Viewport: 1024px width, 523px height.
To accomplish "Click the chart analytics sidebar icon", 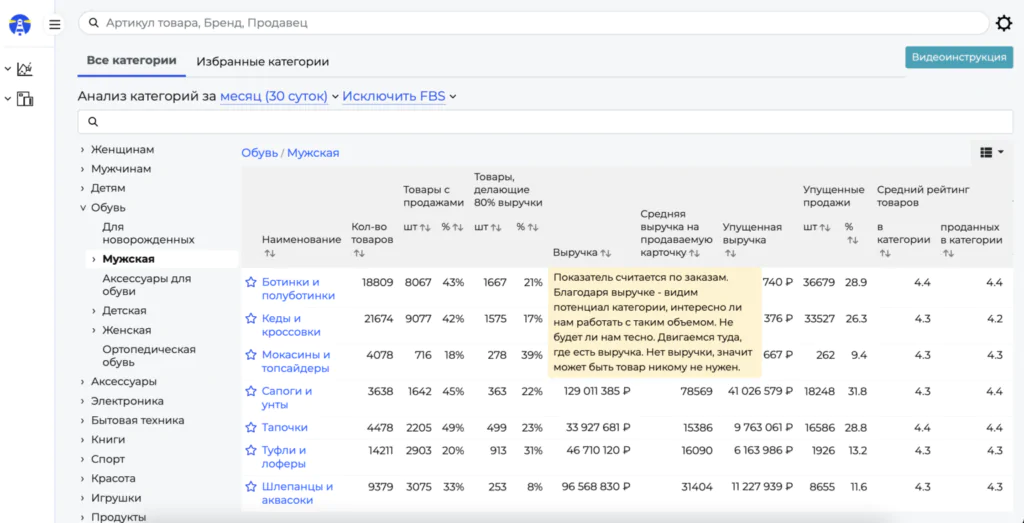I will pos(25,69).
